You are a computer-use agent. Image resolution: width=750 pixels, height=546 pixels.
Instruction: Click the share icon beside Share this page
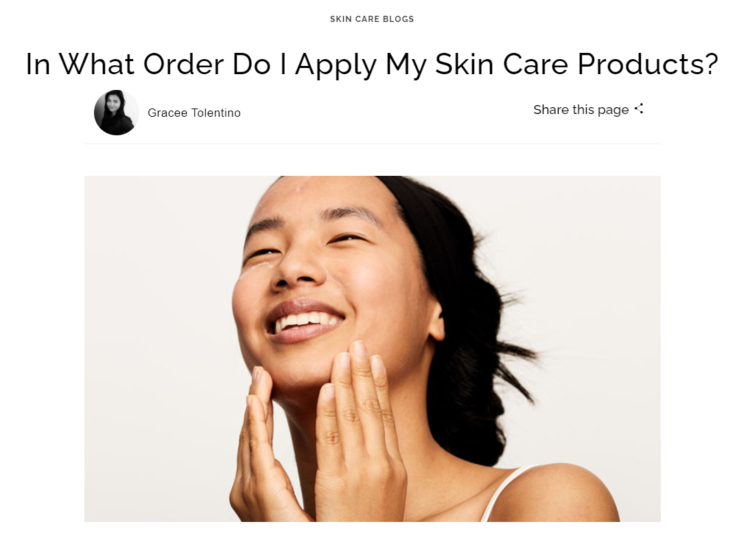(639, 109)
